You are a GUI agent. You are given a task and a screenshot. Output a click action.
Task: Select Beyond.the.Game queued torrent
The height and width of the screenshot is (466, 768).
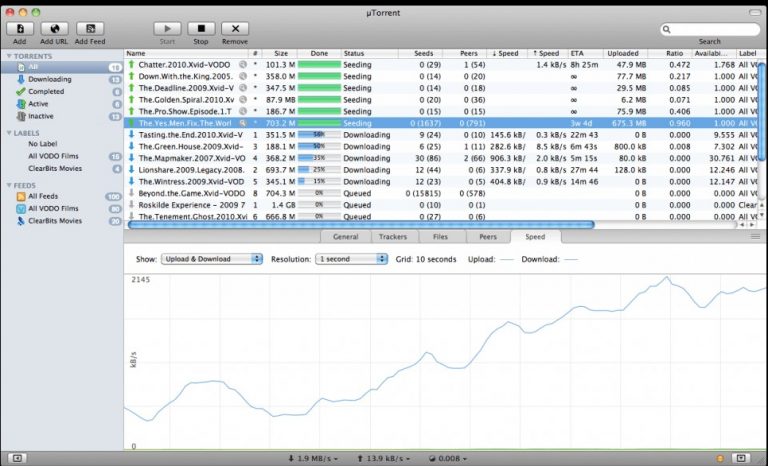click(441, 194)
